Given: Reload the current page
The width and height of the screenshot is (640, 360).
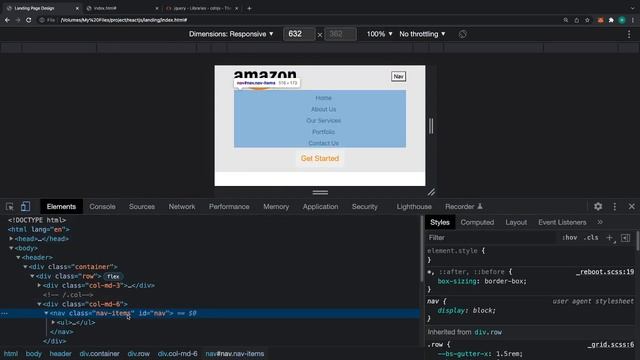Looking at the screenshot, I should pos(29,20).
